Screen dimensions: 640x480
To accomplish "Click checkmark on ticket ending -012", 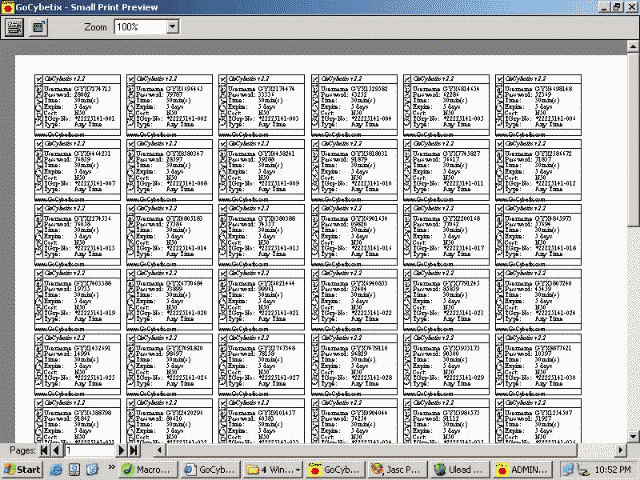I will 500,144.
